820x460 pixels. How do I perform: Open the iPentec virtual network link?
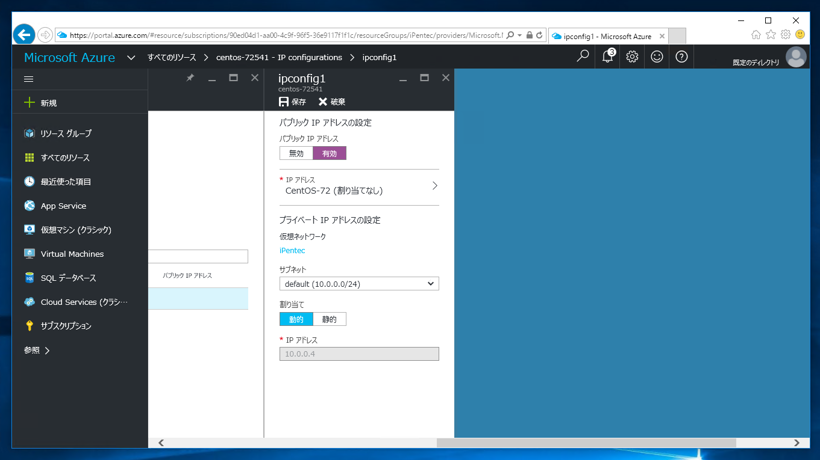coord(292,250)
